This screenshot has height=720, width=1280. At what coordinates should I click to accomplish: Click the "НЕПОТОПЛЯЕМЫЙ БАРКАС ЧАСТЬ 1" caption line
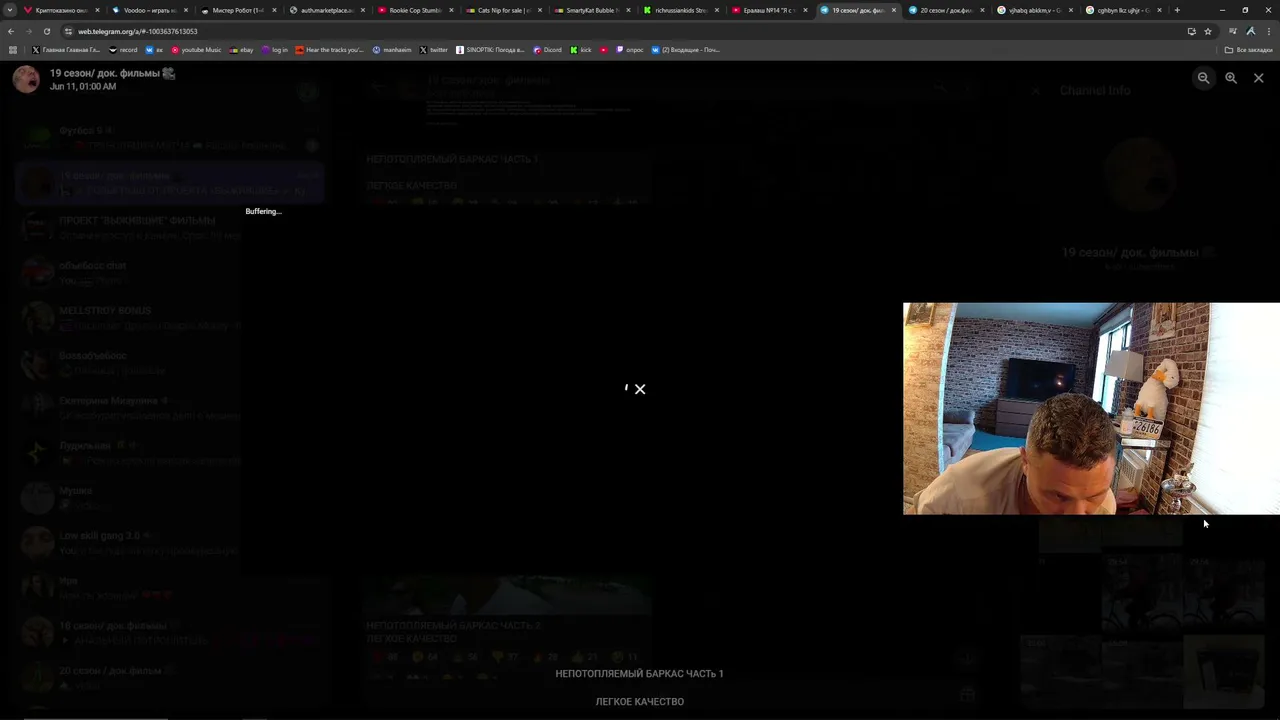640,674
